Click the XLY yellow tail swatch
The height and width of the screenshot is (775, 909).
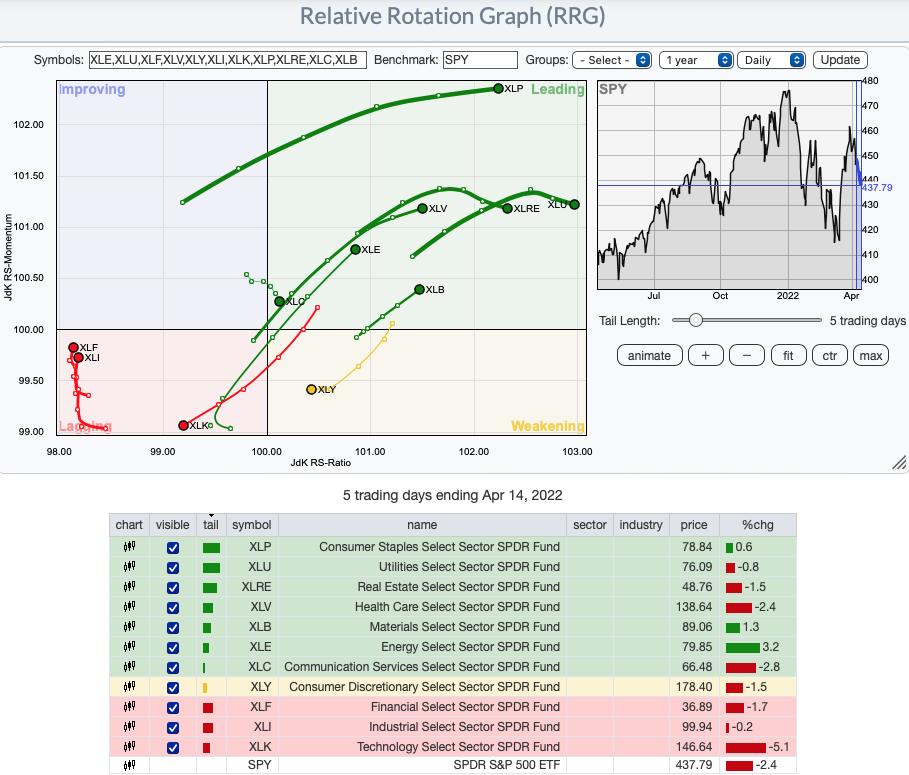(x=205, y=688)
